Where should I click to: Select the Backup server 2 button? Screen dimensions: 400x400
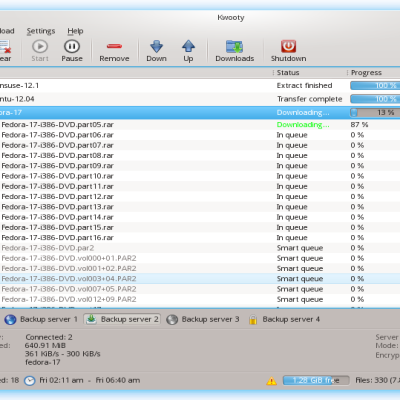(122, 319)
